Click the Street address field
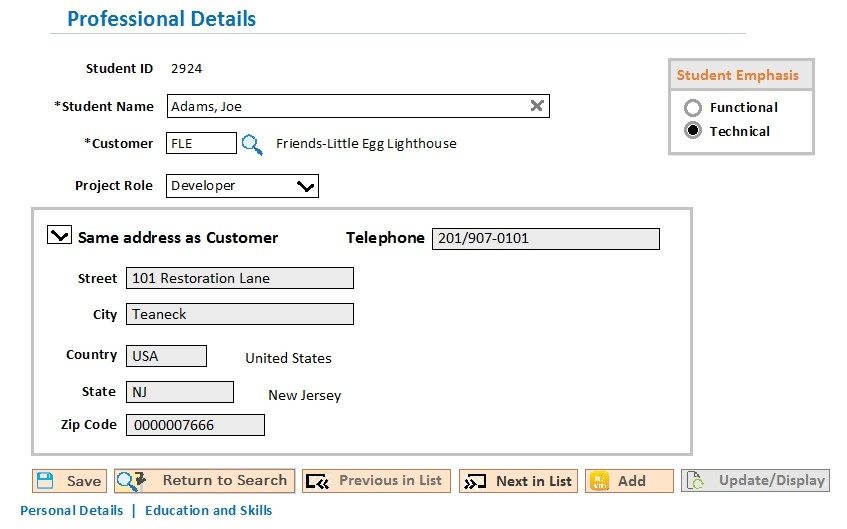The height and width of the screenshot is (529, 847). (x=240, y=278)
